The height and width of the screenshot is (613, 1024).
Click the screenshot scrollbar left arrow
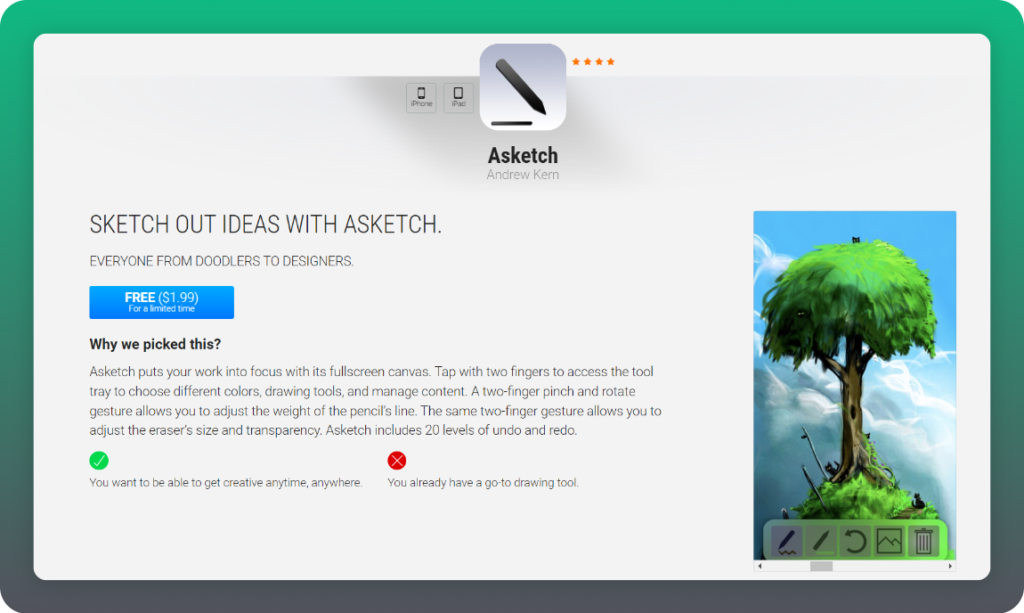[760, 566]
